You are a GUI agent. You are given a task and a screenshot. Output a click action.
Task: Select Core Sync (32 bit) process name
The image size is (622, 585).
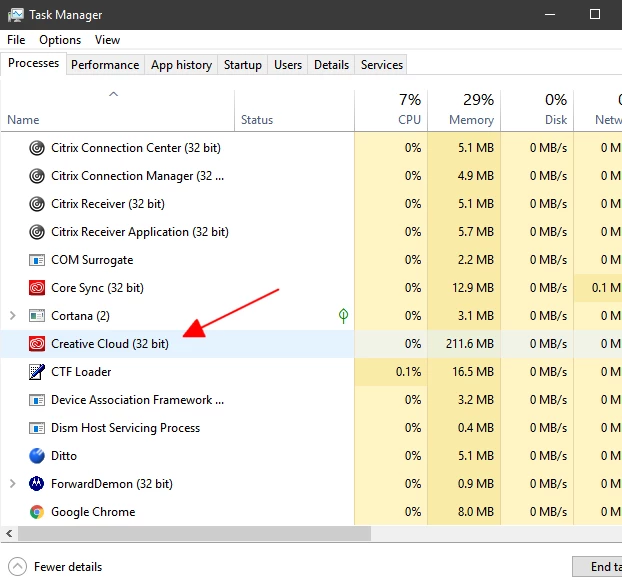[97, 288]
